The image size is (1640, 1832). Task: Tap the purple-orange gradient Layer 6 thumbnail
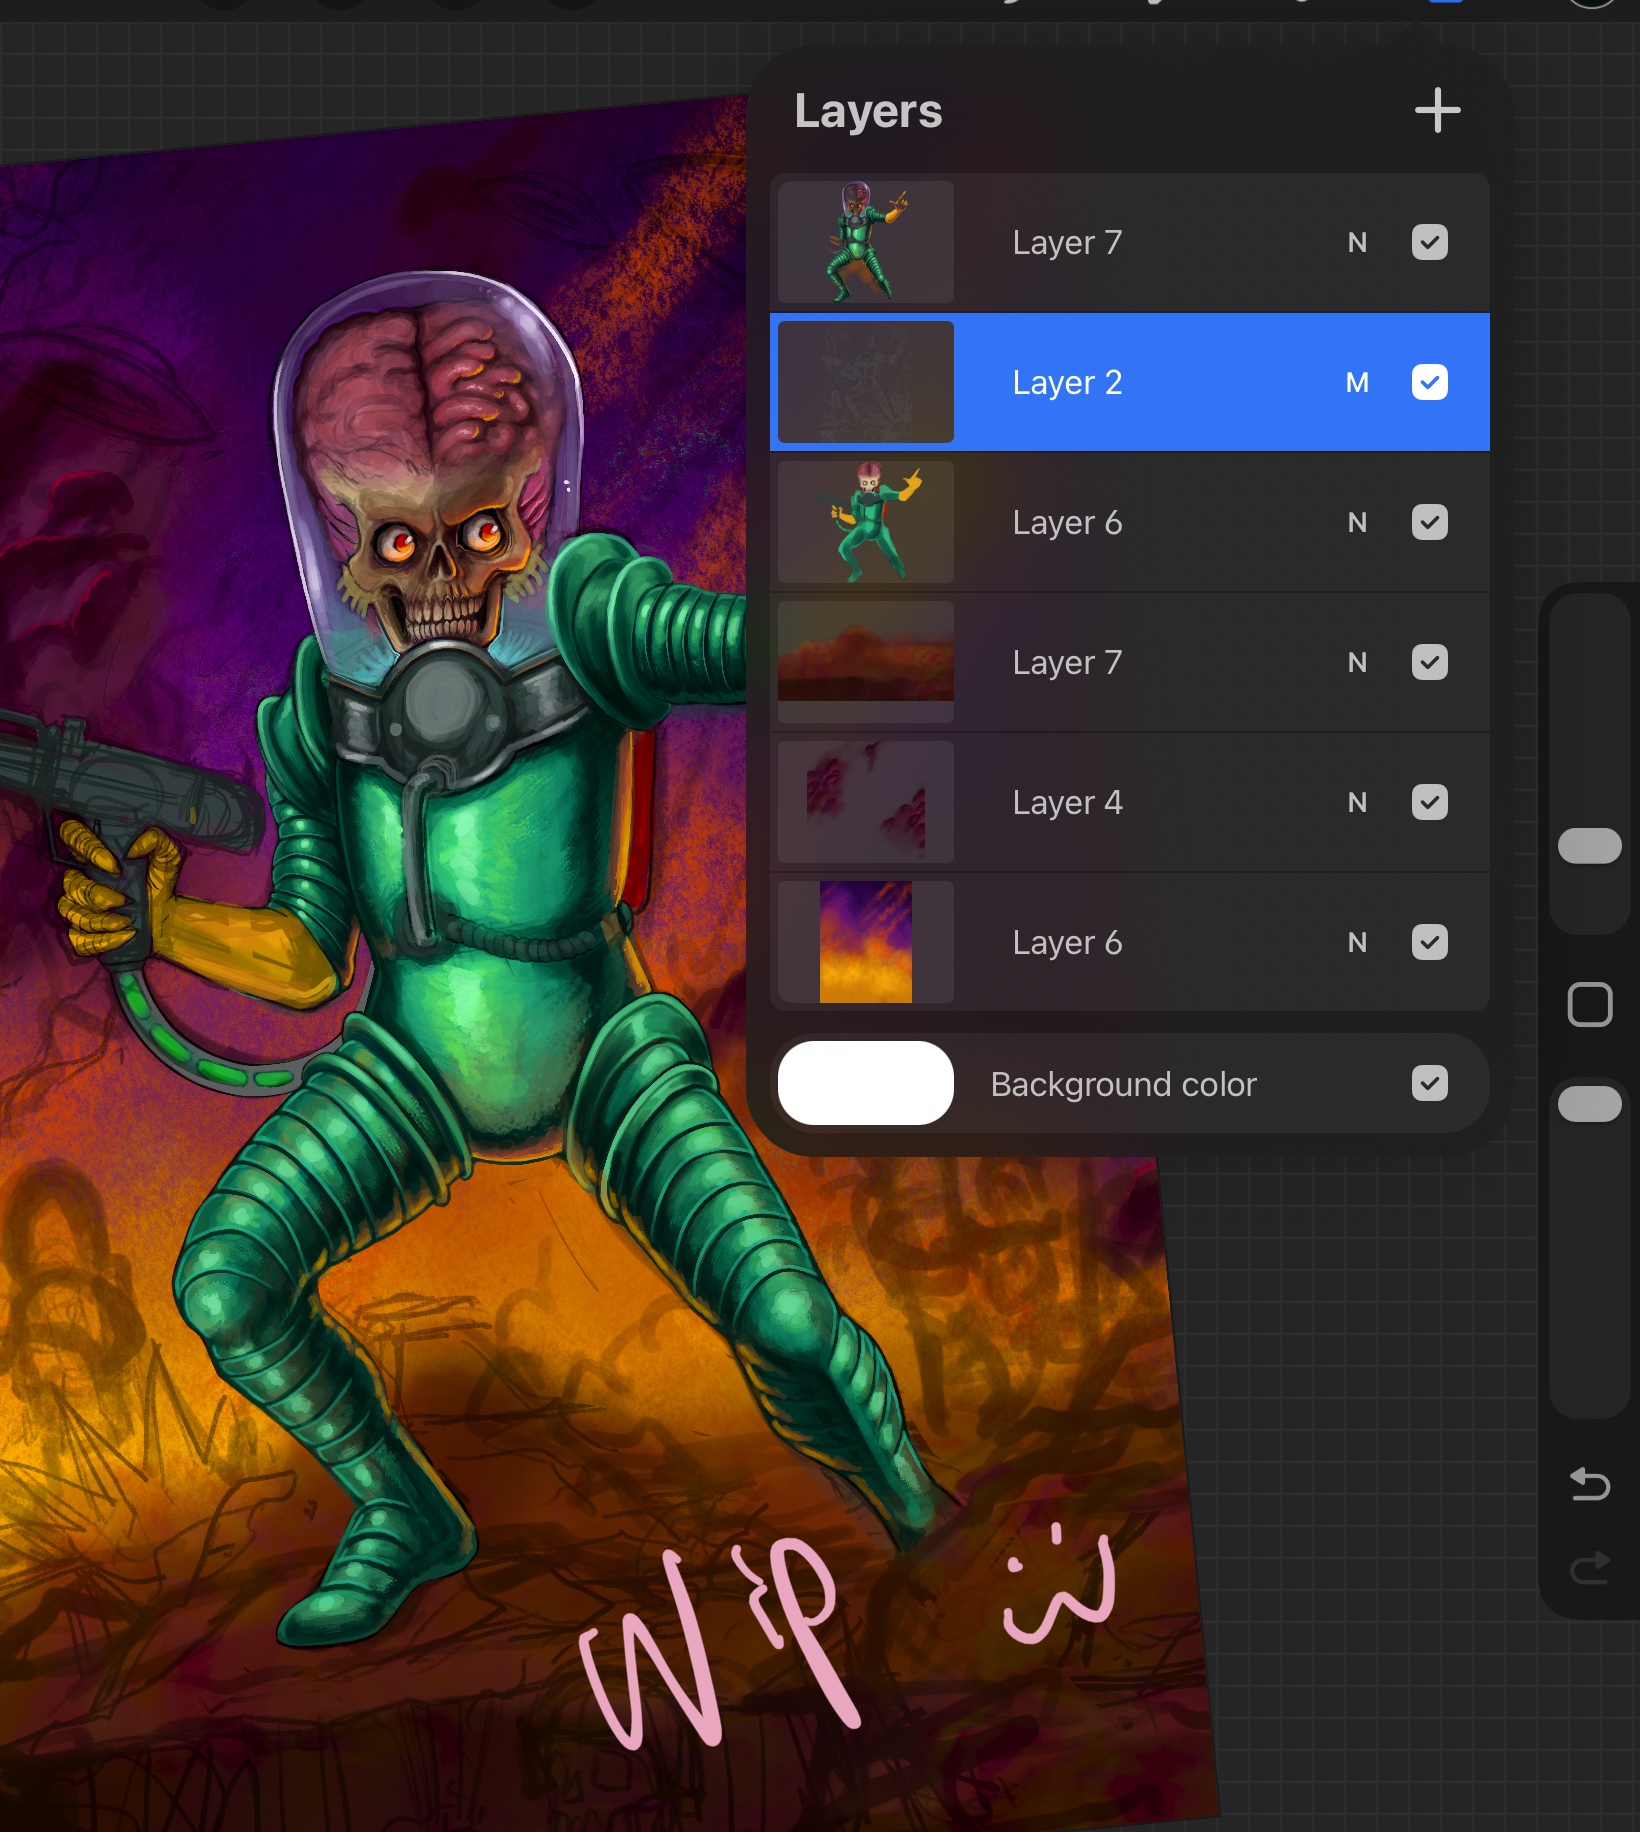(x=866, y=942)
